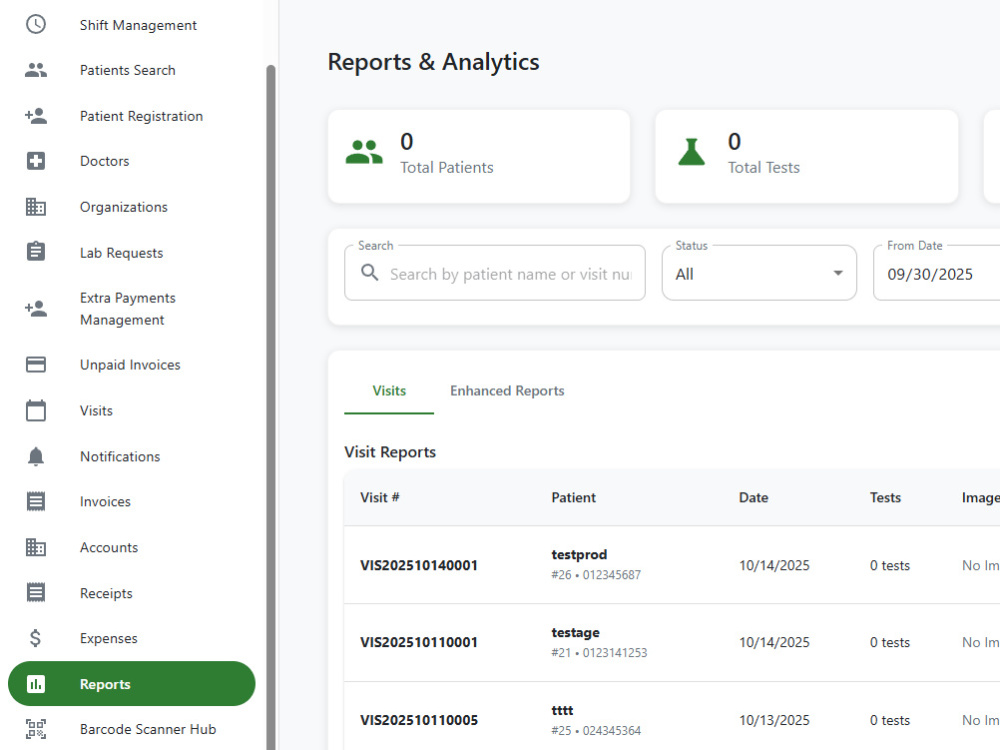
Task: Click the Lab Requests clipboard icon
Action: (36, 251)
